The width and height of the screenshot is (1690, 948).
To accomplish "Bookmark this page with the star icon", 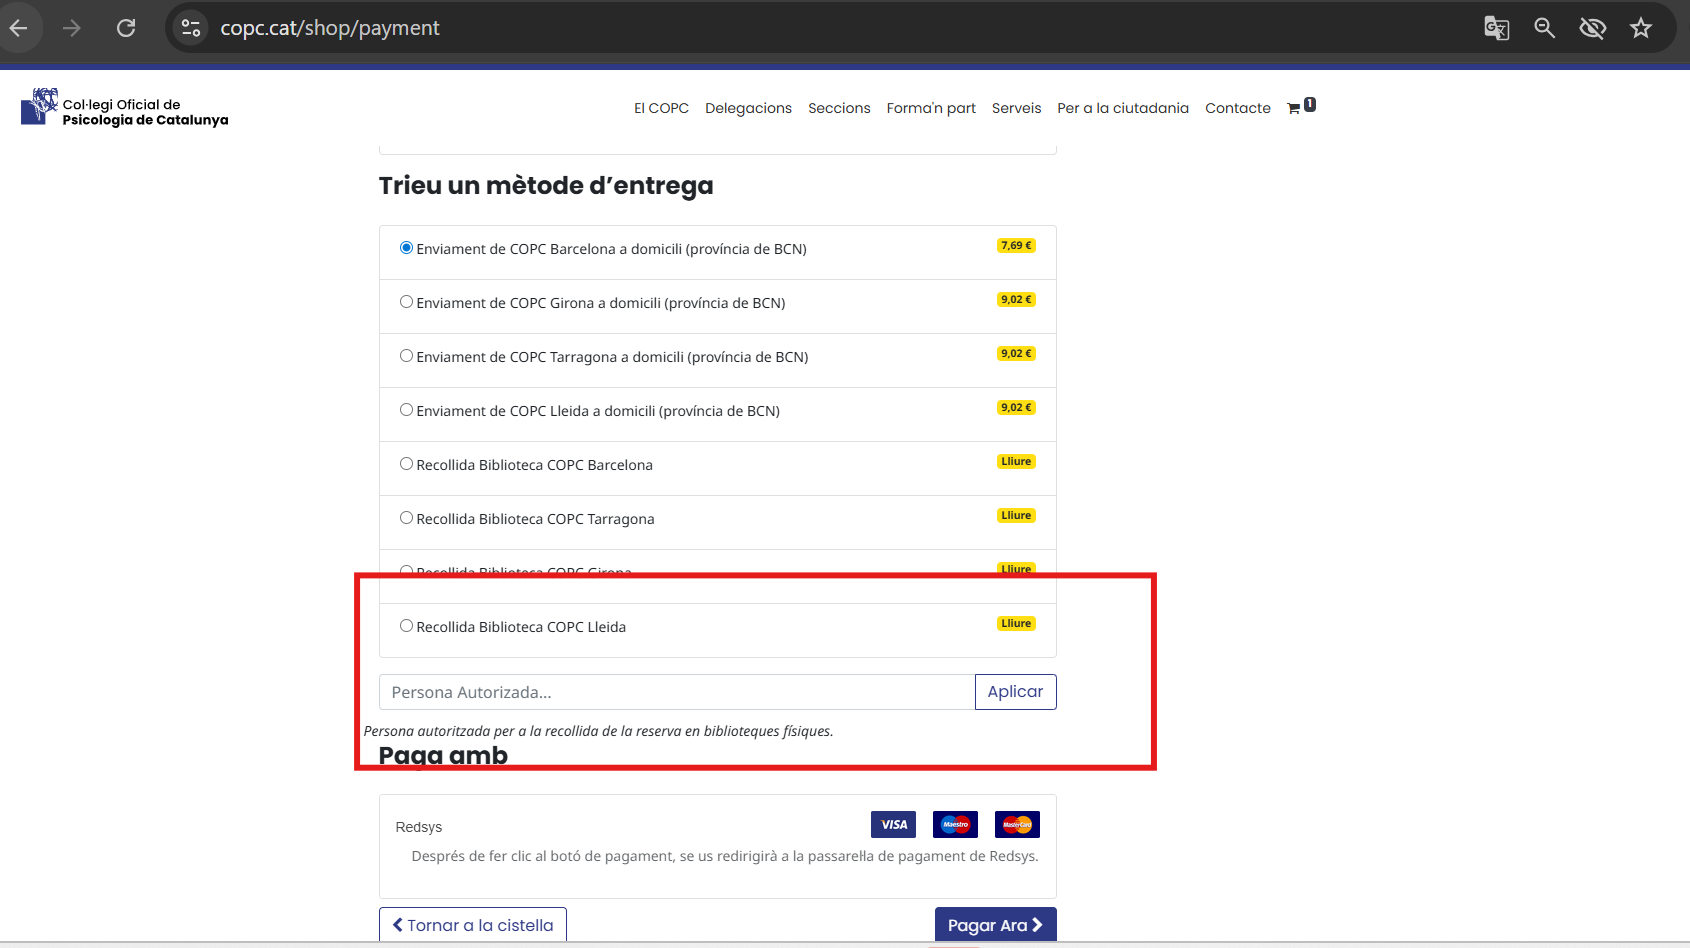I will (x=1640, y=28).
